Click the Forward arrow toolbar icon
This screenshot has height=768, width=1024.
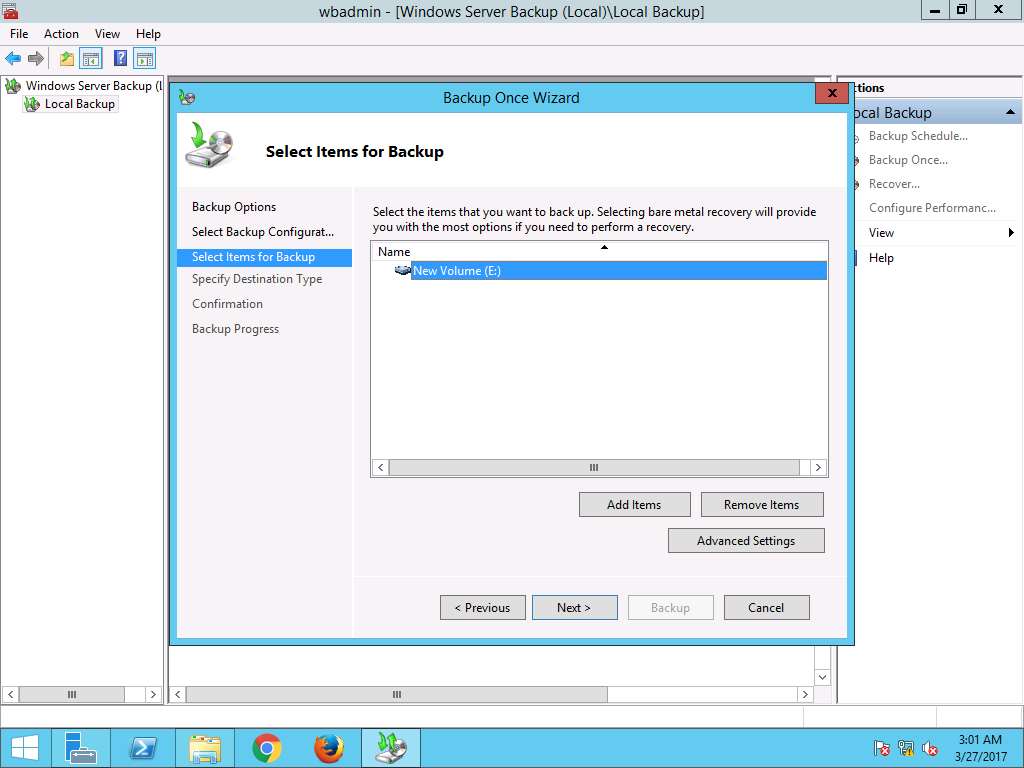(36, 59)
